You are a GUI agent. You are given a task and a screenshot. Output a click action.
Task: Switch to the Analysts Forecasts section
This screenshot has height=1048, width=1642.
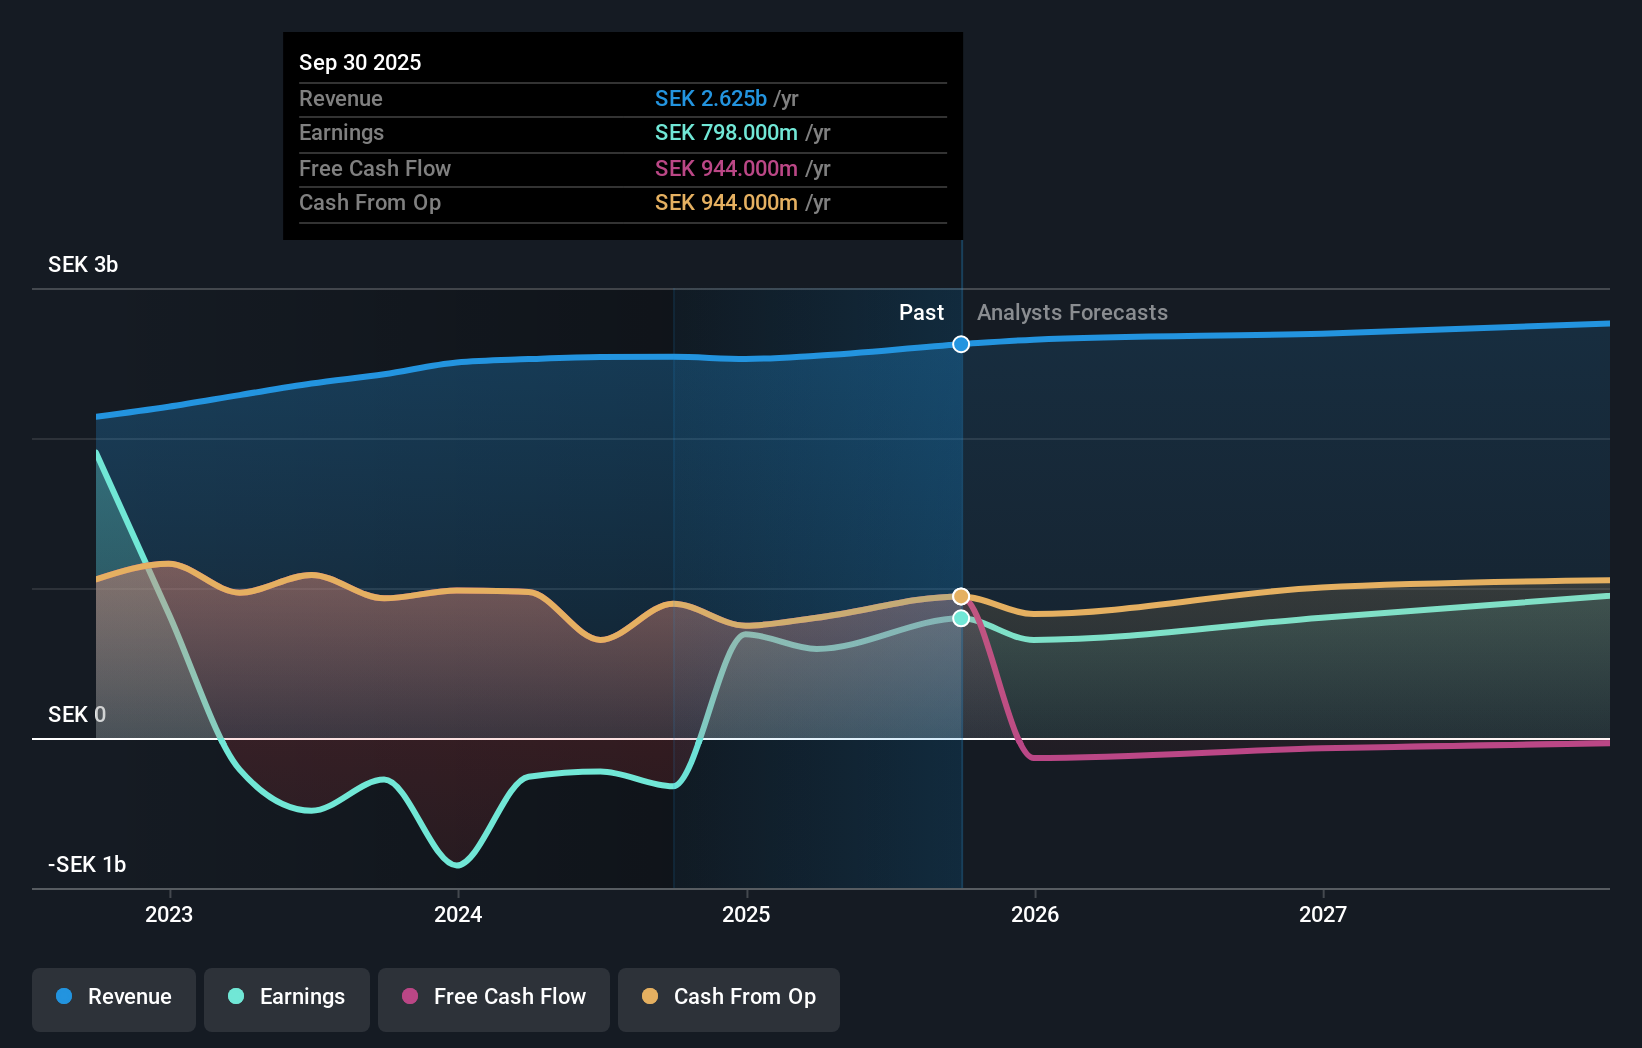1071,312
